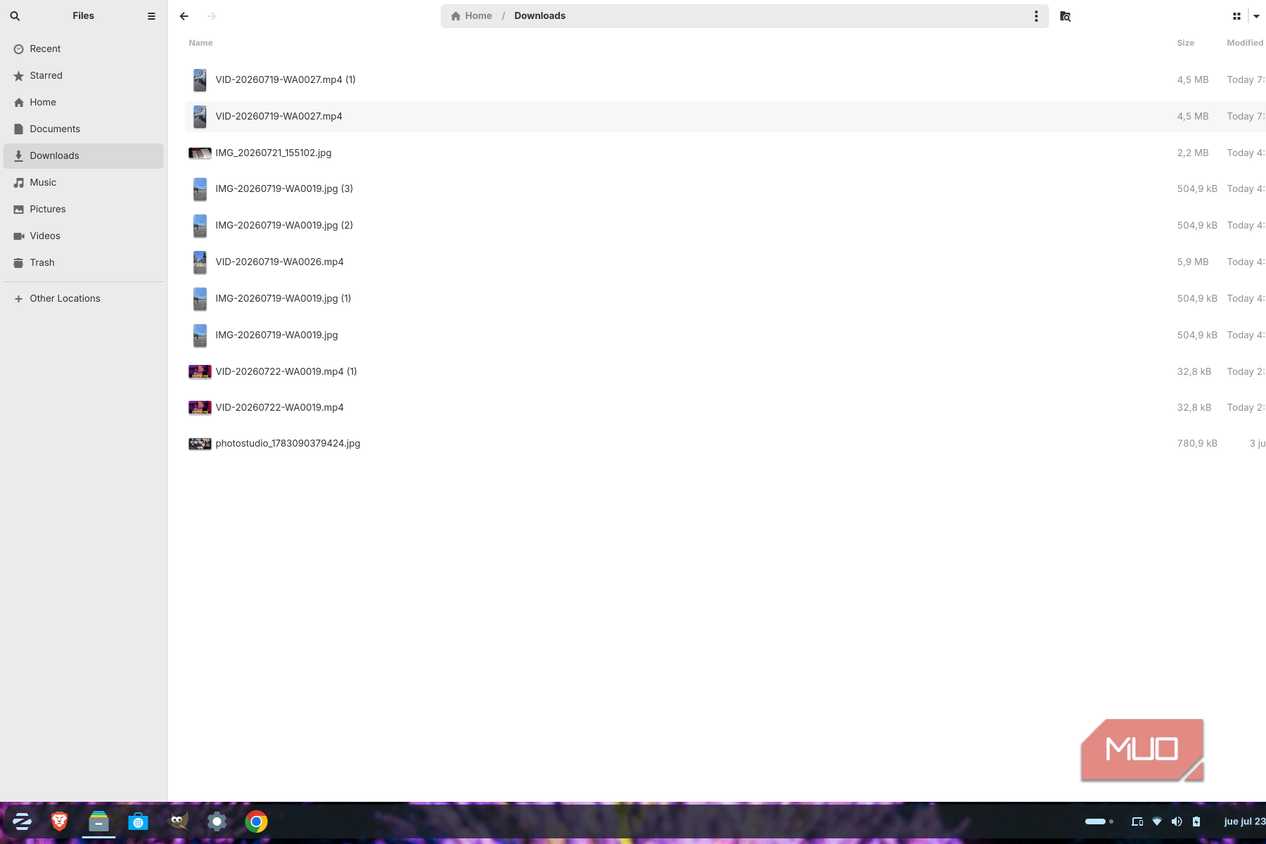Click the 780,9 kB size value
This screenshot has width=1266, height=844.
(x=1197, y=444)
